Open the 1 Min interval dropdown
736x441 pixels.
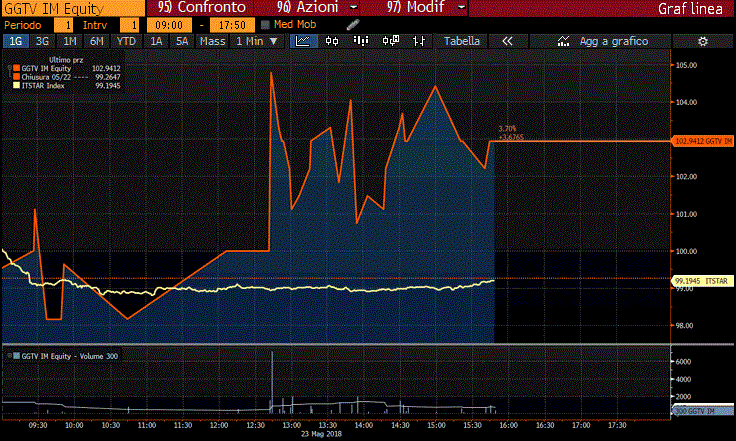tap(257, 41)
